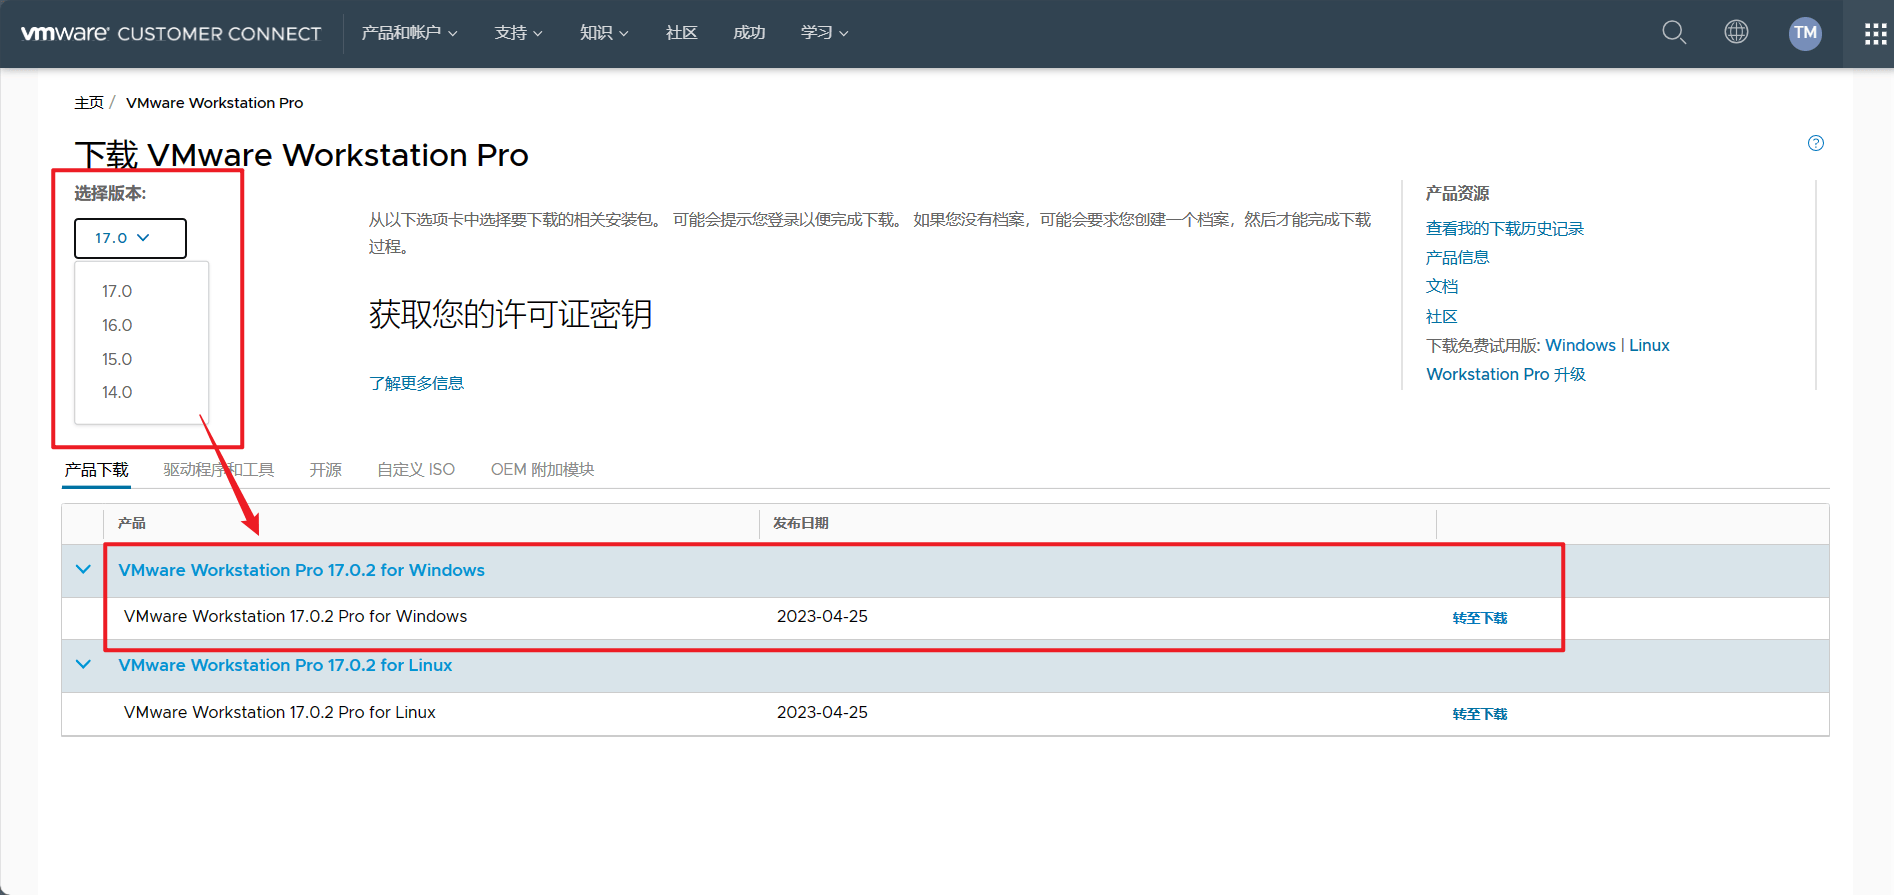The height and width of the screenshot is (895, 1894).
Task: Open the 产品和帐户 menu
Action: point(409,33)
